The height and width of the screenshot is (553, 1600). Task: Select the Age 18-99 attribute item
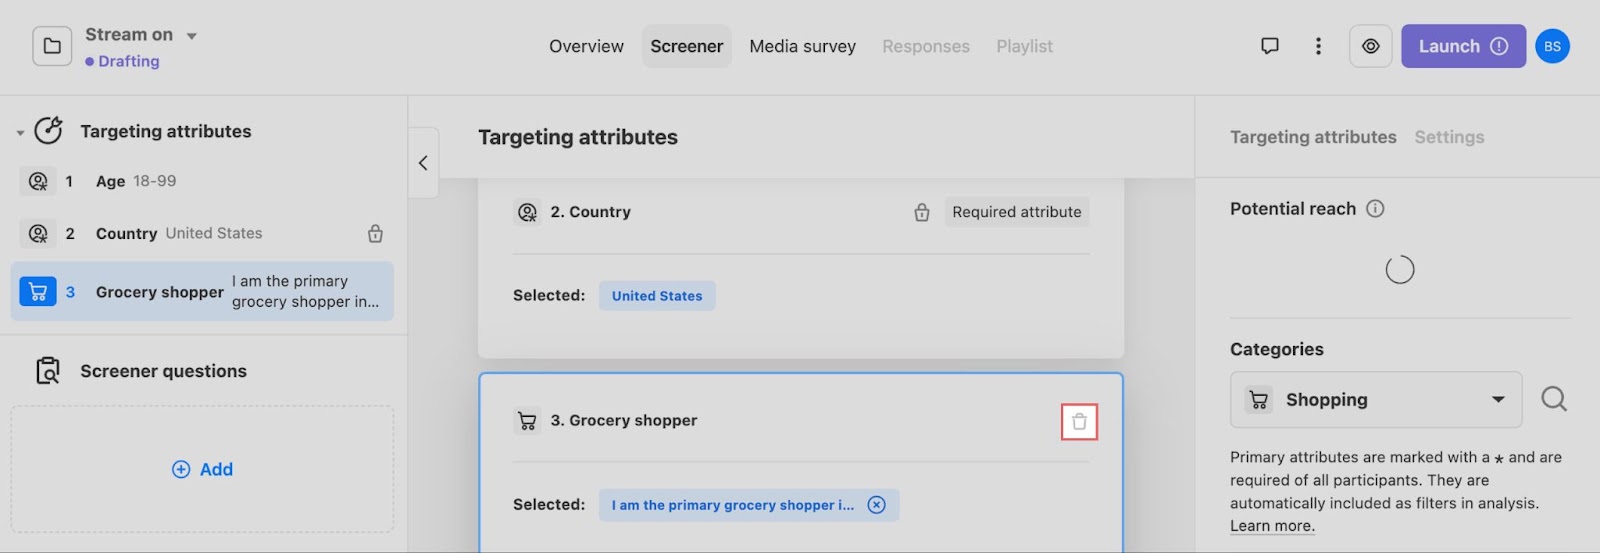(202, 181)
